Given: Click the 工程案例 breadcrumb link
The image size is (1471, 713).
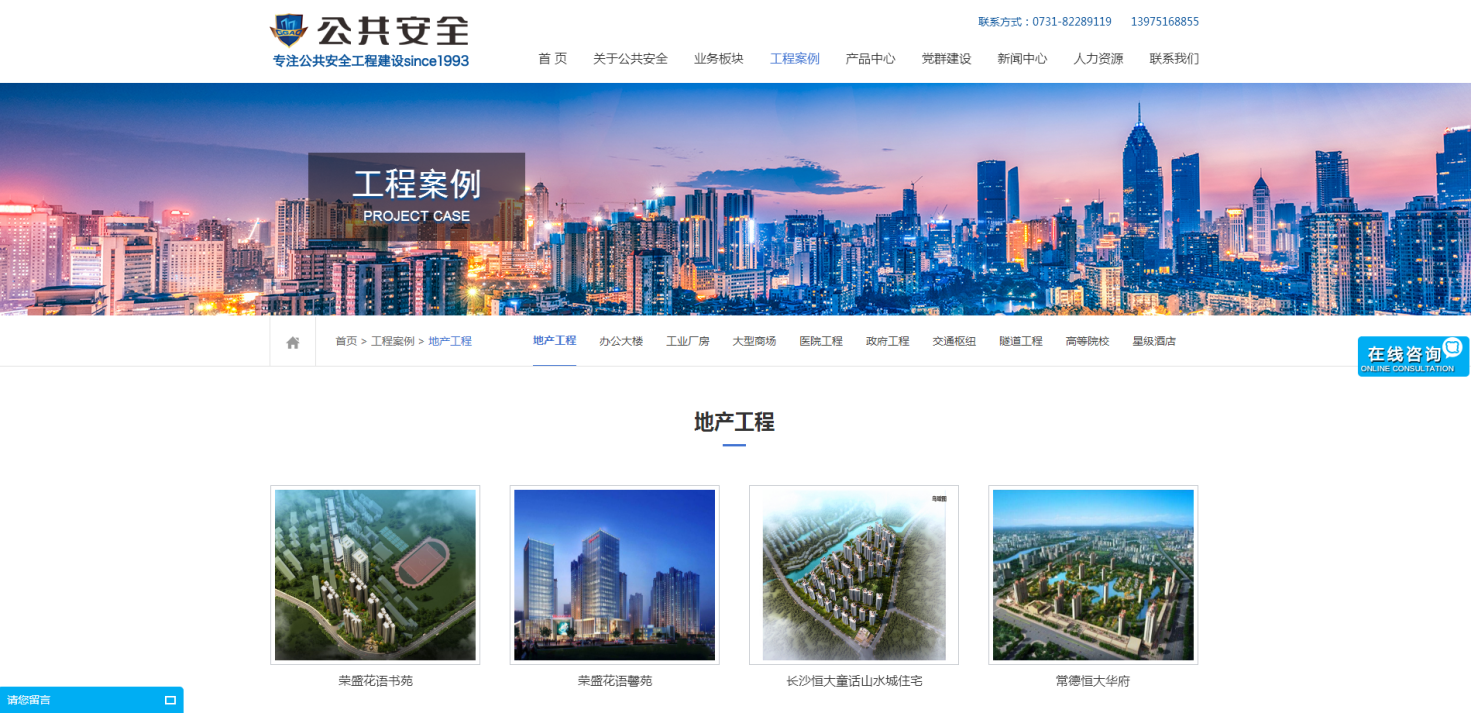Looking at the screenshot, I should (392, 341).
